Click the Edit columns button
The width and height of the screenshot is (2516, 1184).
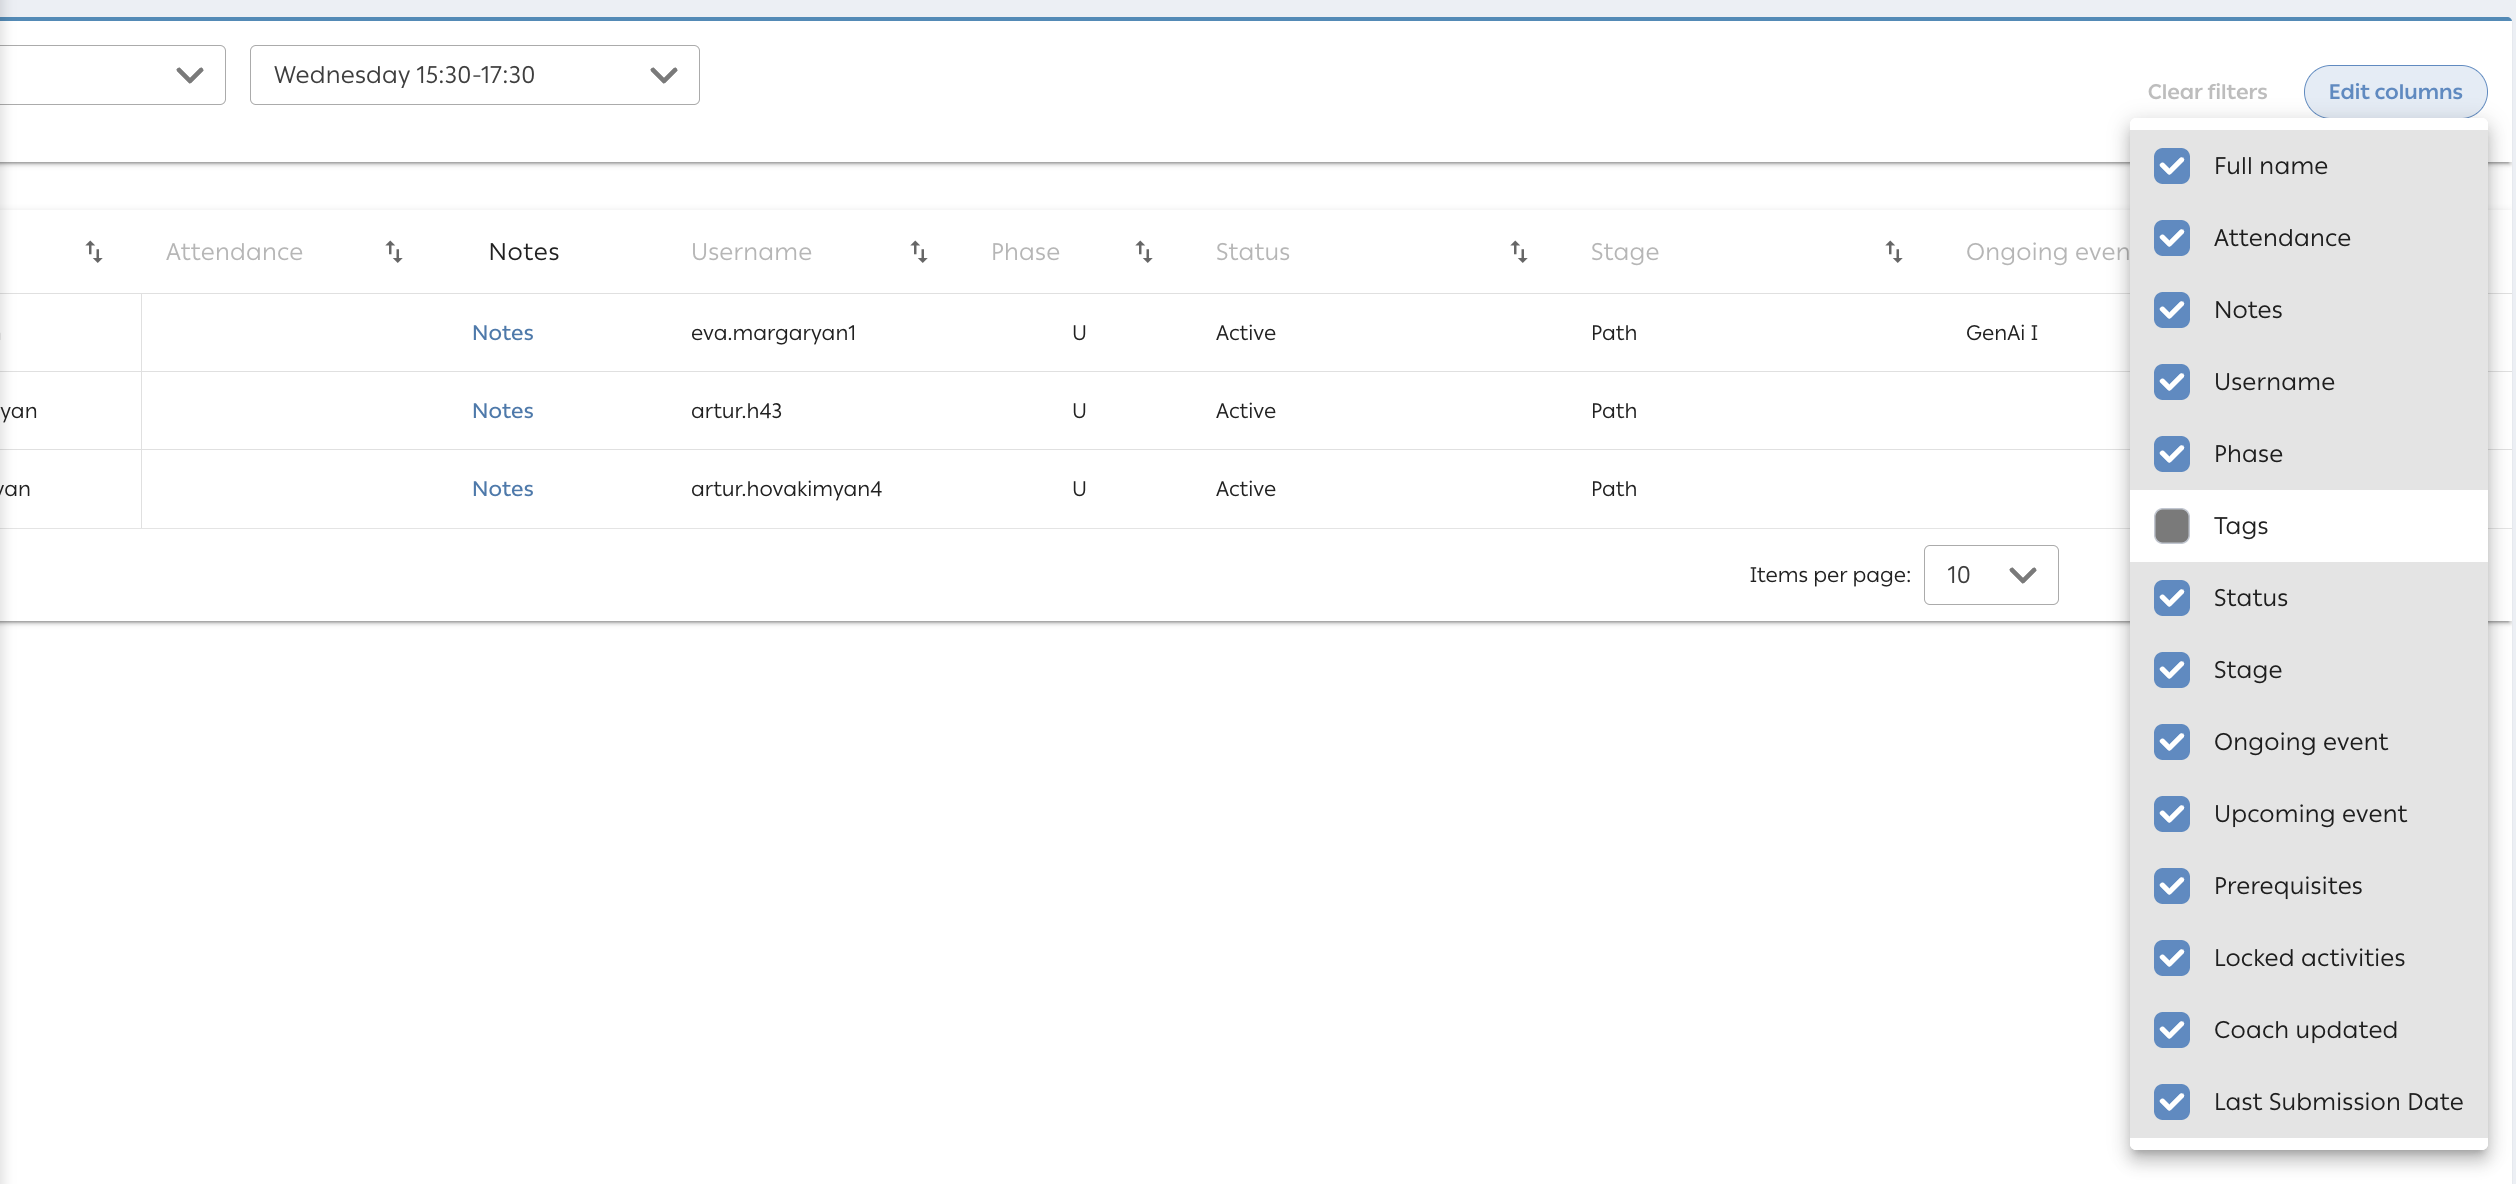(x=2395, y=92)
